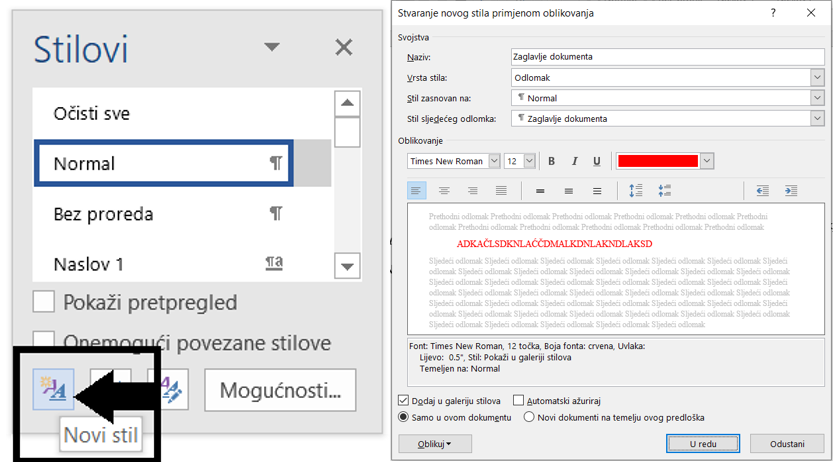The height and width of the screenshot is (462, 834).
Task: Expand the Times New Roman font dropdown
Action: coord(493,161)
